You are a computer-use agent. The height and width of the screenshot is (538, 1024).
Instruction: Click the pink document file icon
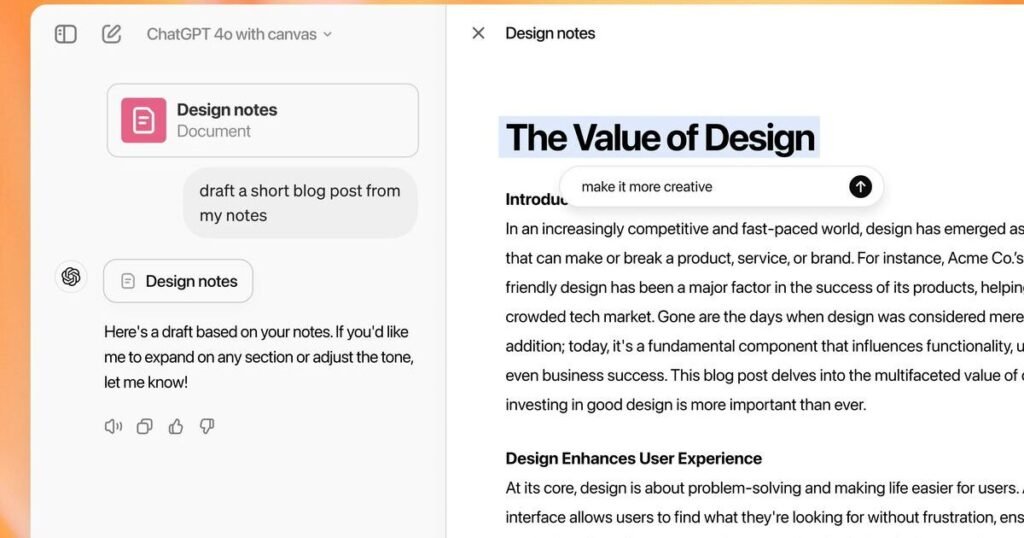(x=144, y=120)
